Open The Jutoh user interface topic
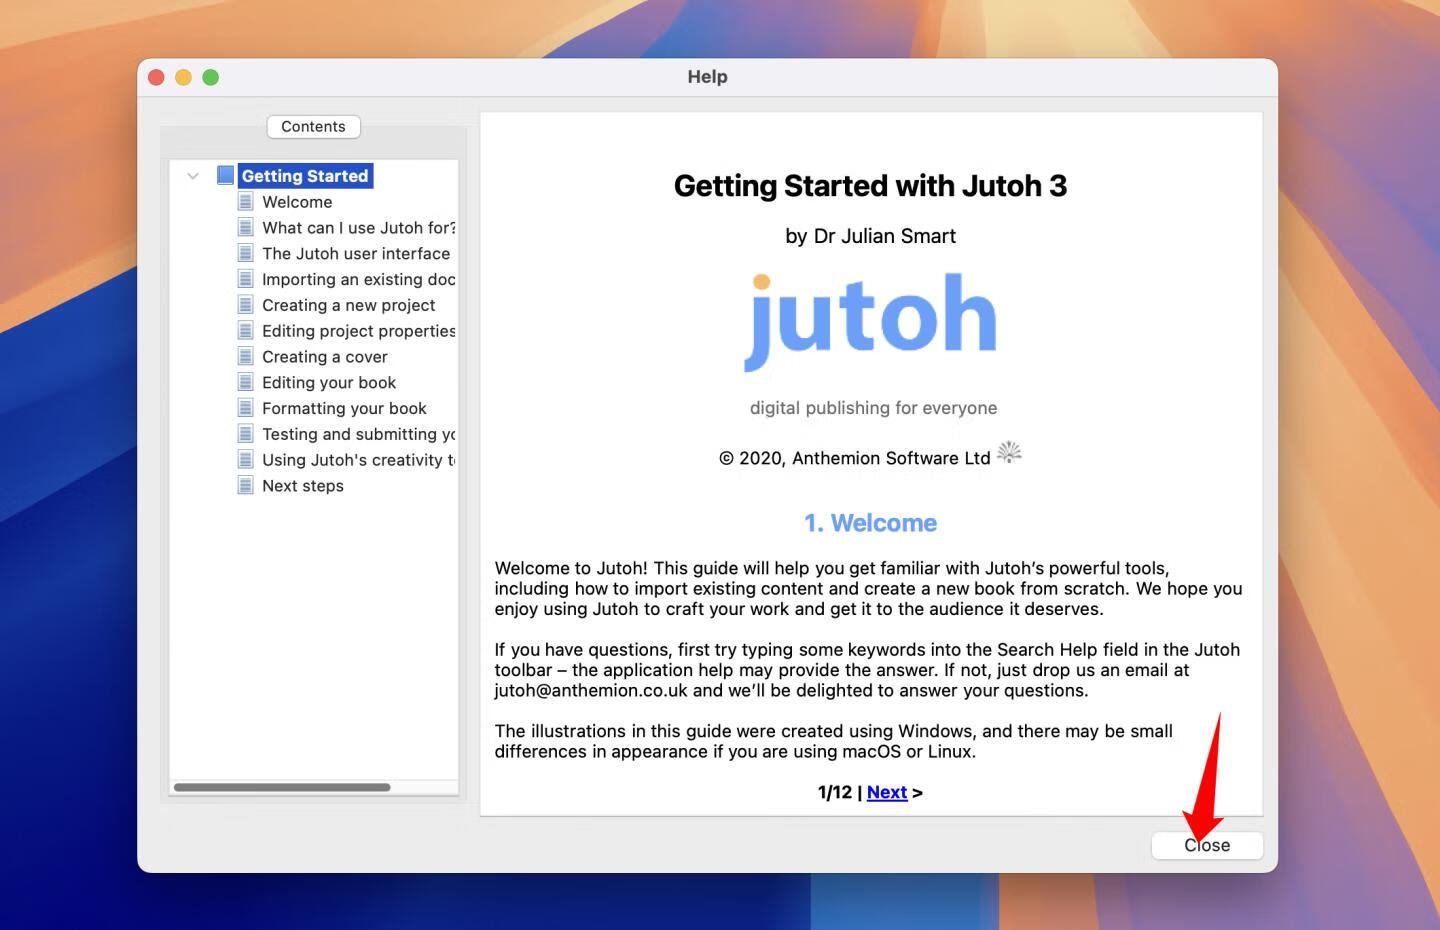Screen dimensions: 1440x930 point(356,254)
